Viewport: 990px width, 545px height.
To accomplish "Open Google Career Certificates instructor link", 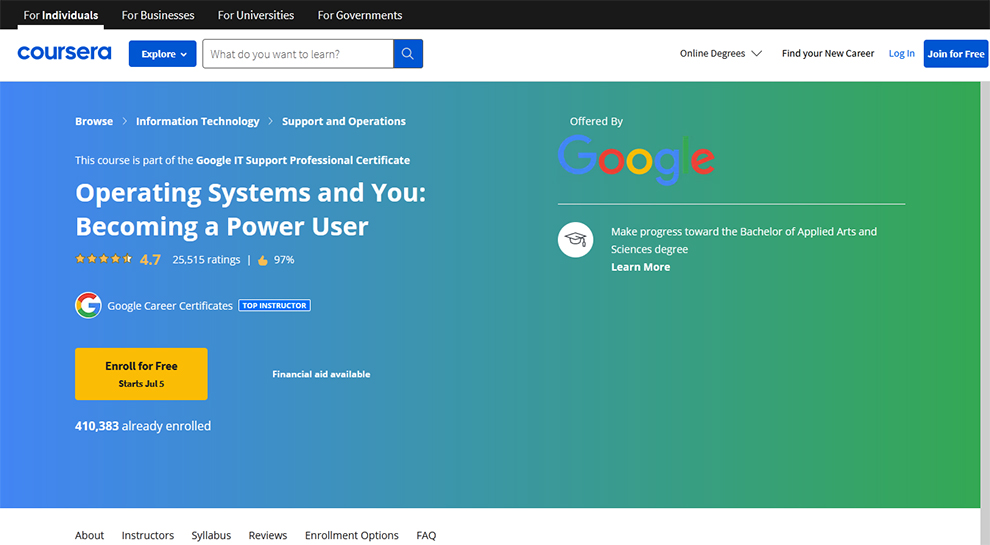I will (x=170, y=306).
